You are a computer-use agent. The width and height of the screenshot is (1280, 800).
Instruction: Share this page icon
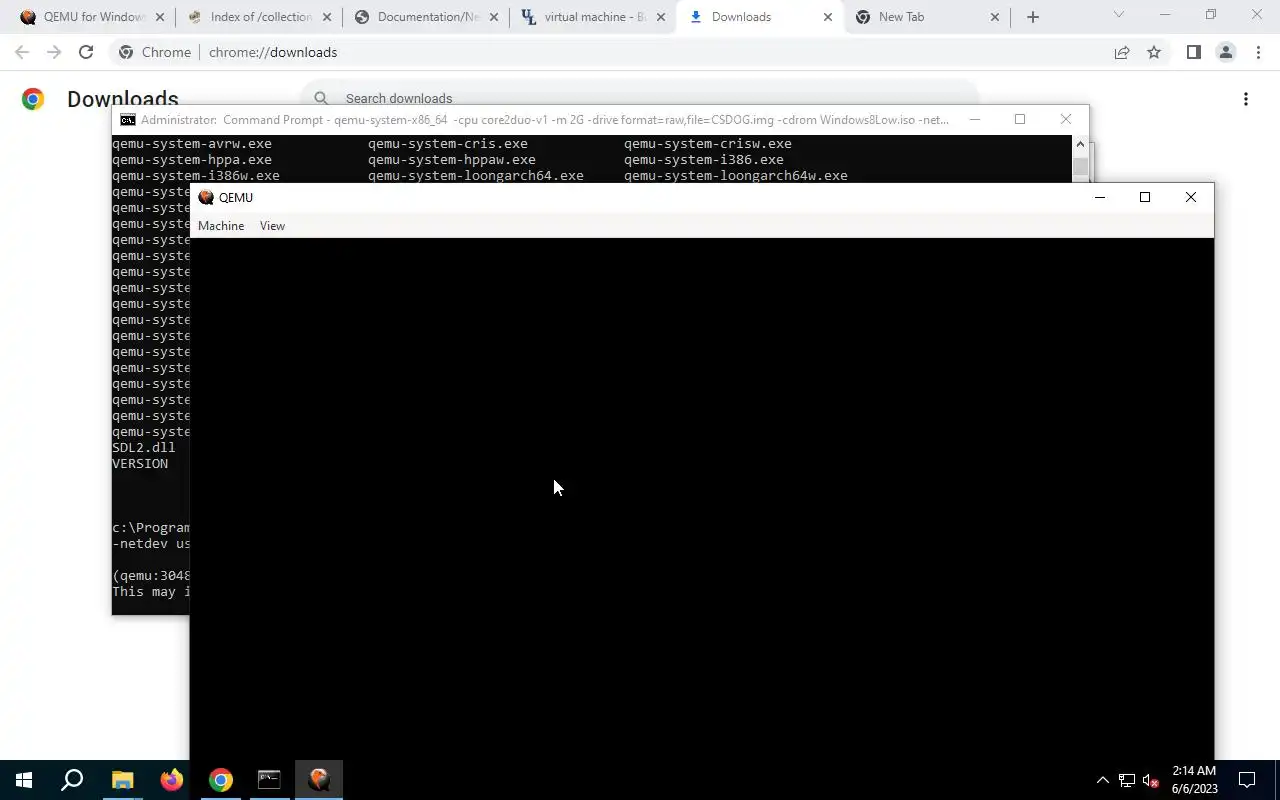[1122, 52]
